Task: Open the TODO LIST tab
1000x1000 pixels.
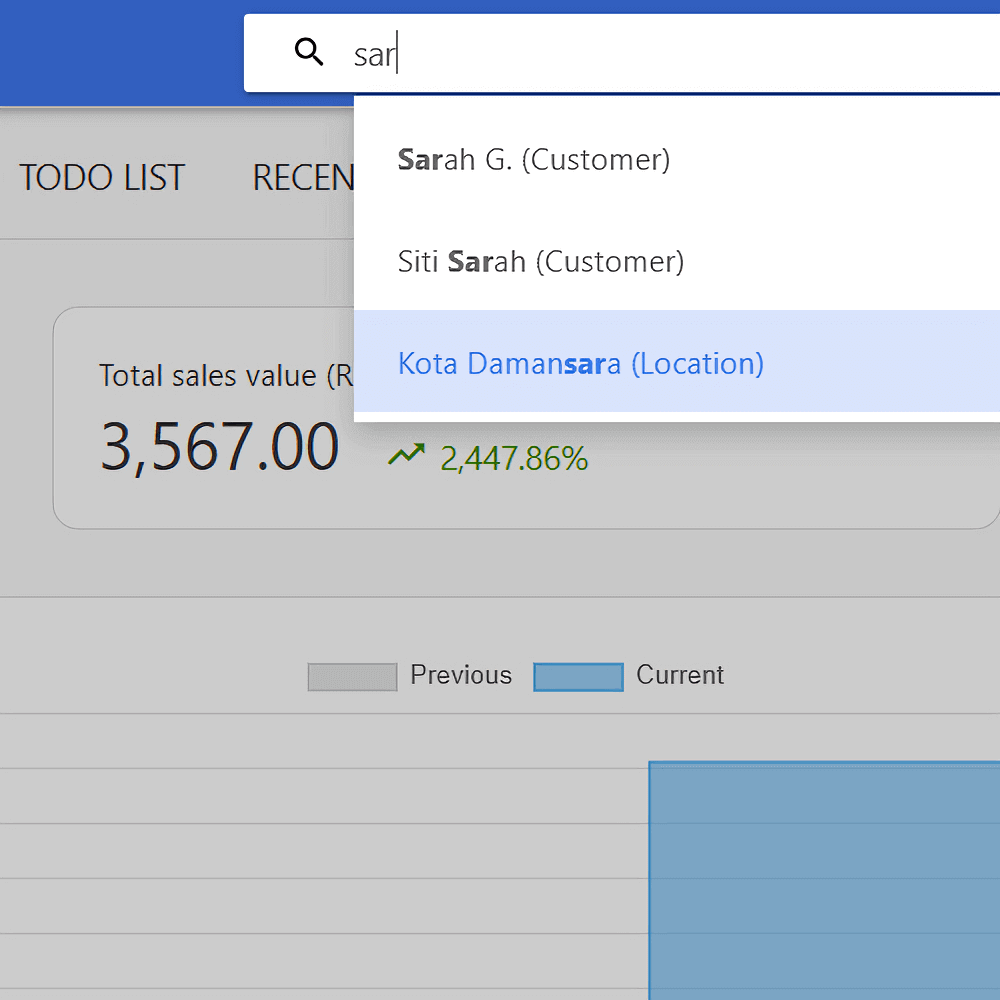Action: 102,178
